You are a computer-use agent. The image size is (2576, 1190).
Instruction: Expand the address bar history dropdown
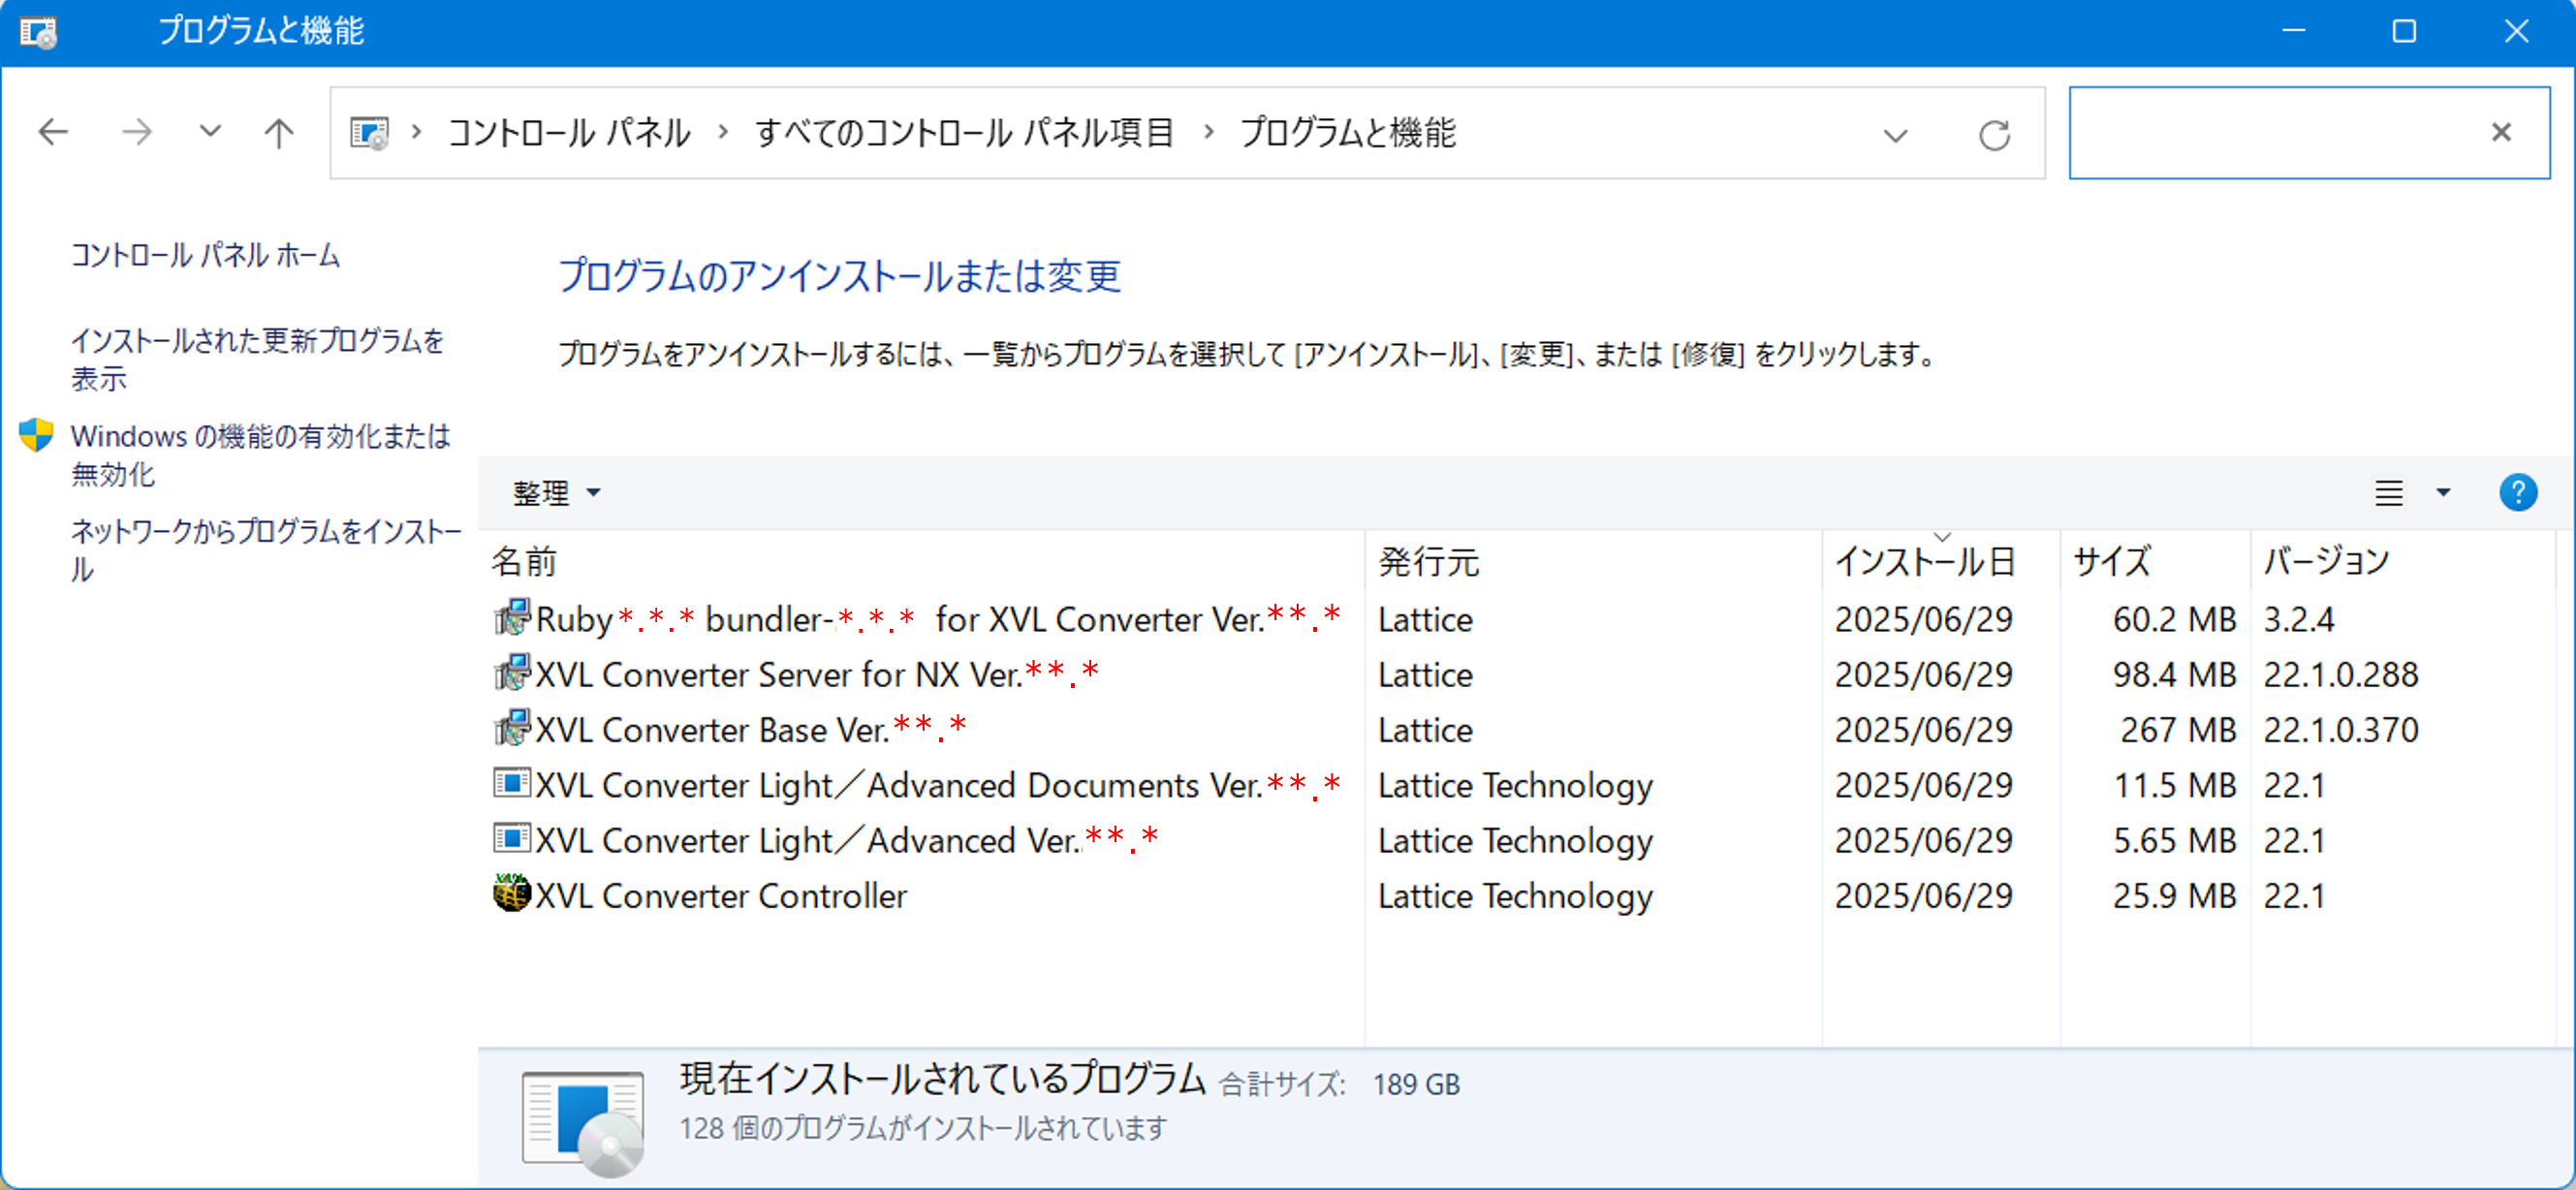tap(1895, 134)
